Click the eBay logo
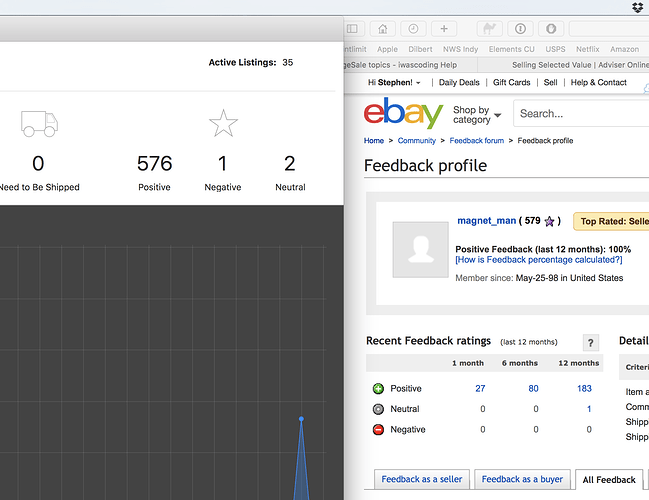The height and width of the screenshot is (500, 649). click(403, 113)
